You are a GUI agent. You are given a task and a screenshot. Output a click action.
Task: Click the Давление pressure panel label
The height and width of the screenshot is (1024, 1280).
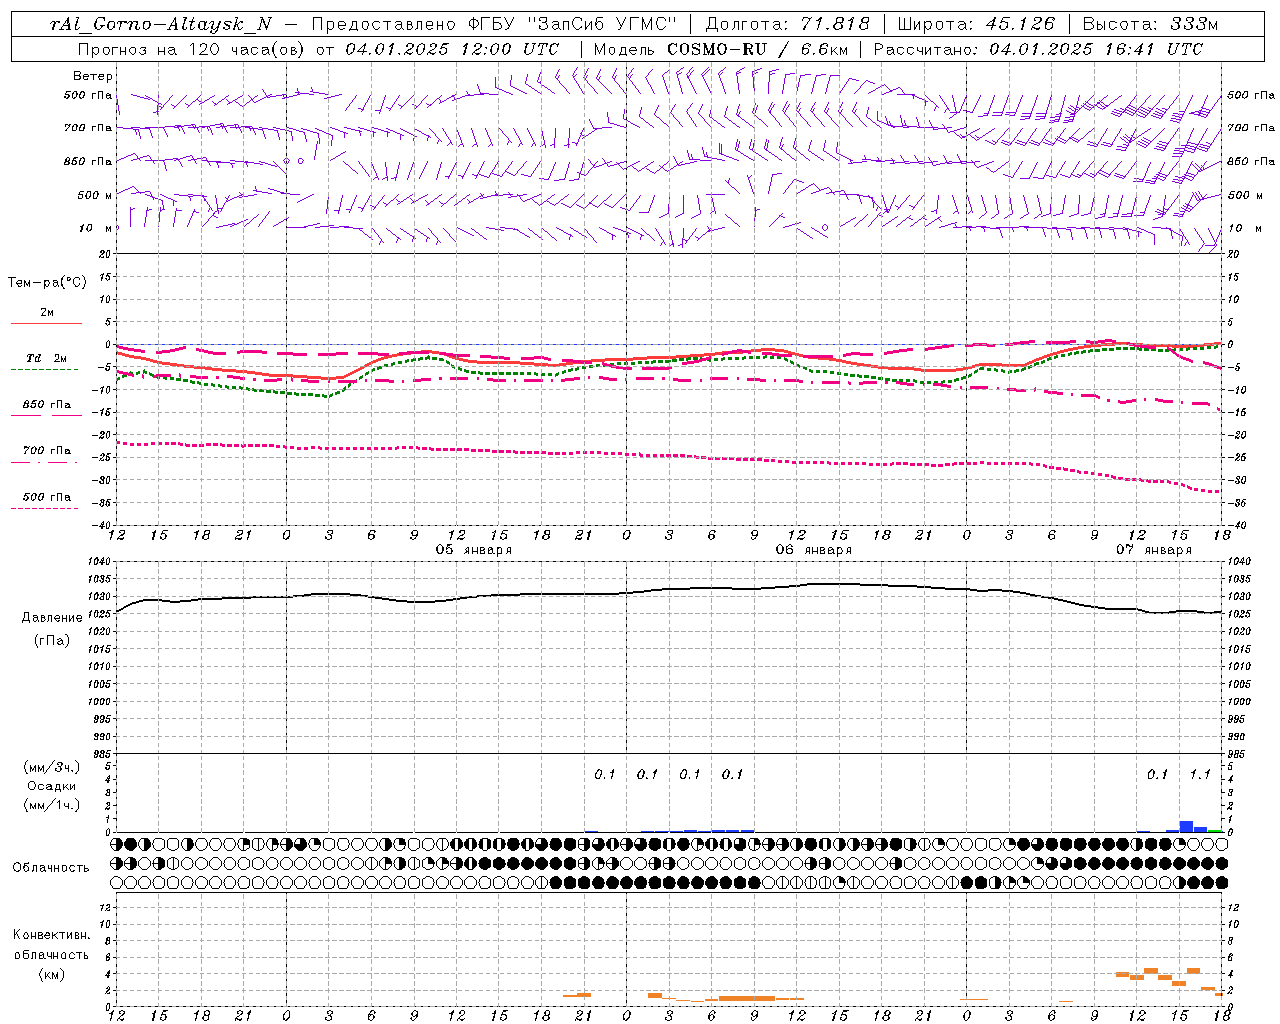52,618
